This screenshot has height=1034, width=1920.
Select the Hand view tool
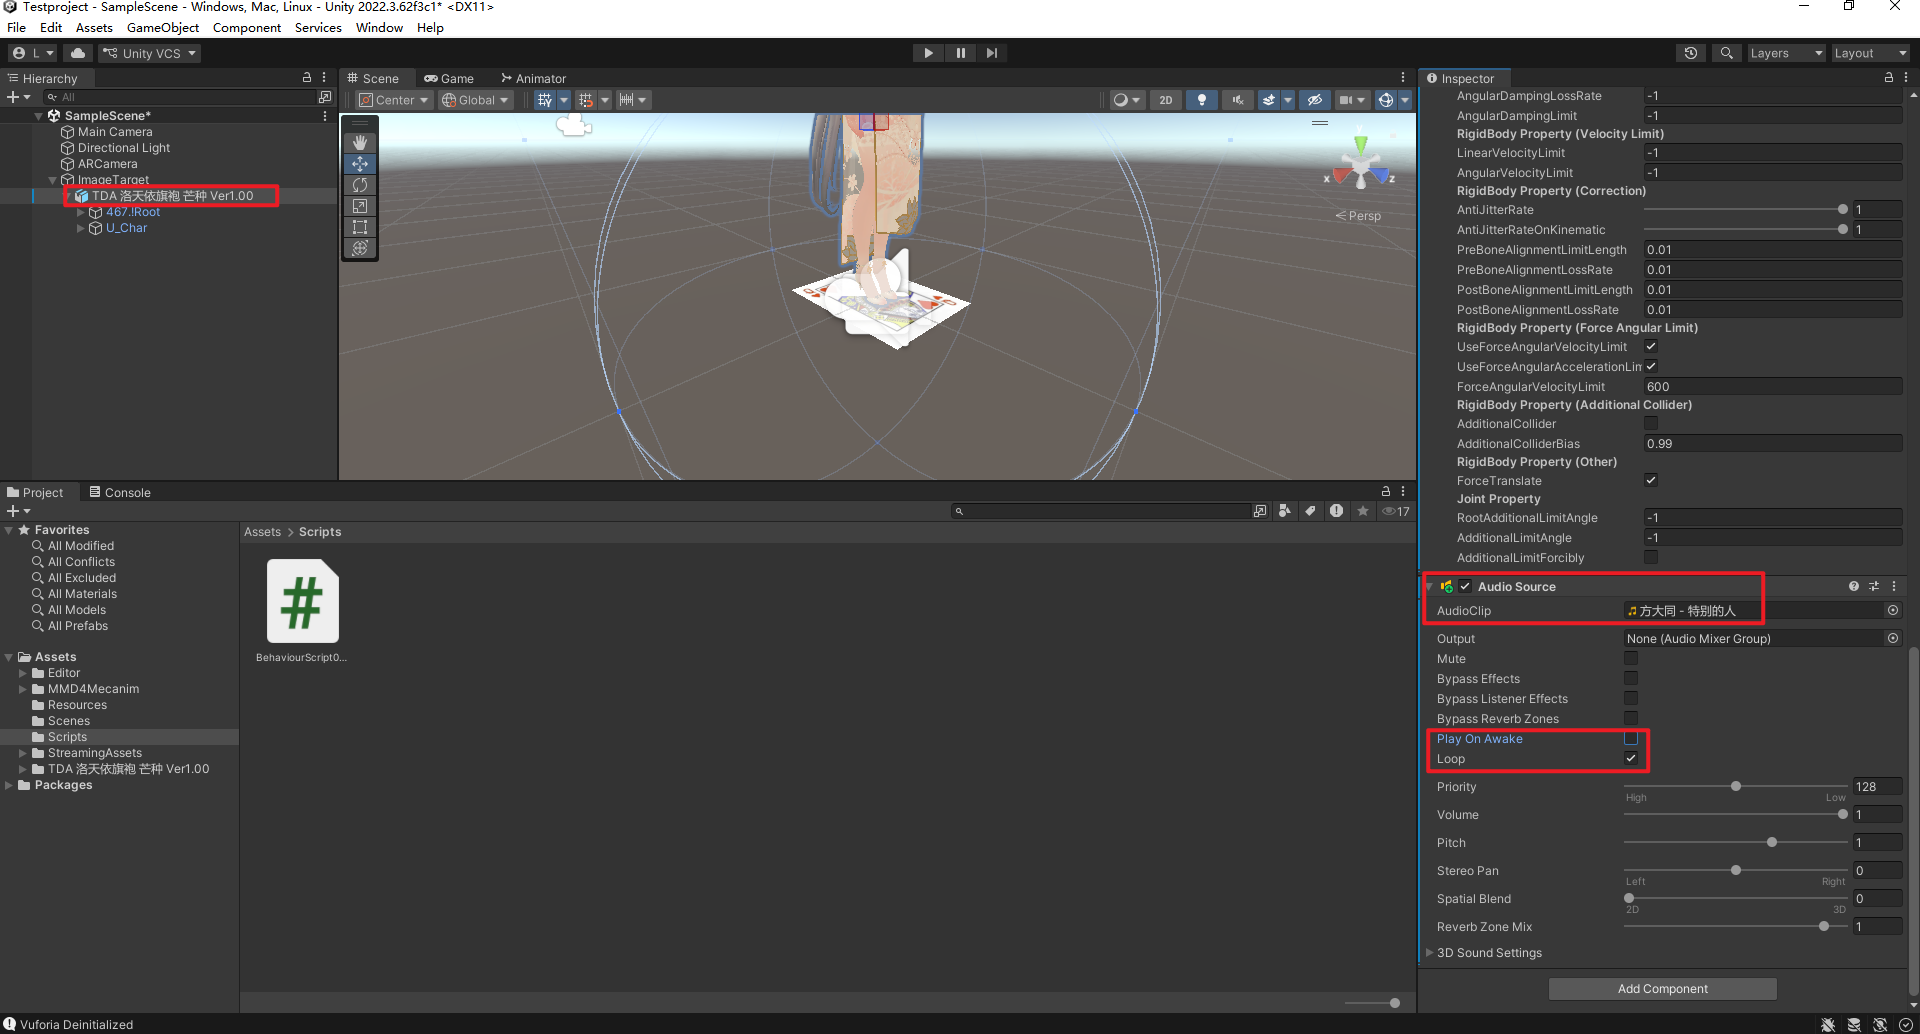[x=360, y=143]
